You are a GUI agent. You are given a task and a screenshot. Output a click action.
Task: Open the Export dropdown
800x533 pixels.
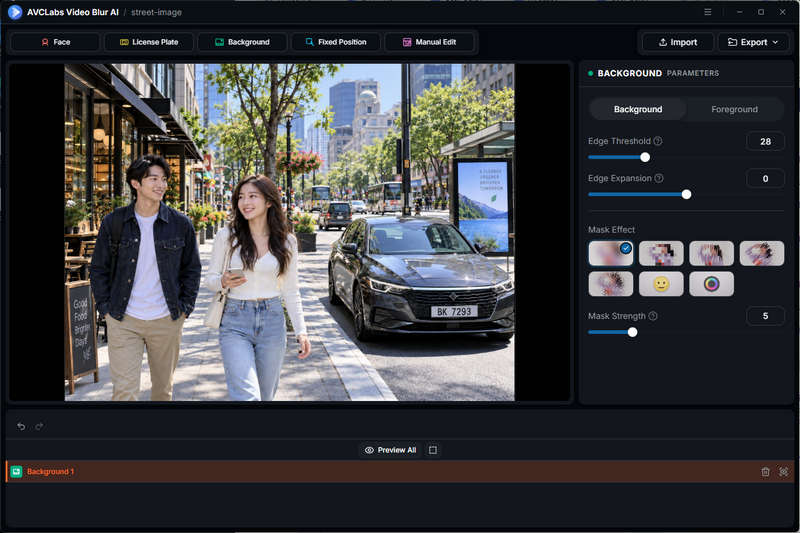pos(753,42)
